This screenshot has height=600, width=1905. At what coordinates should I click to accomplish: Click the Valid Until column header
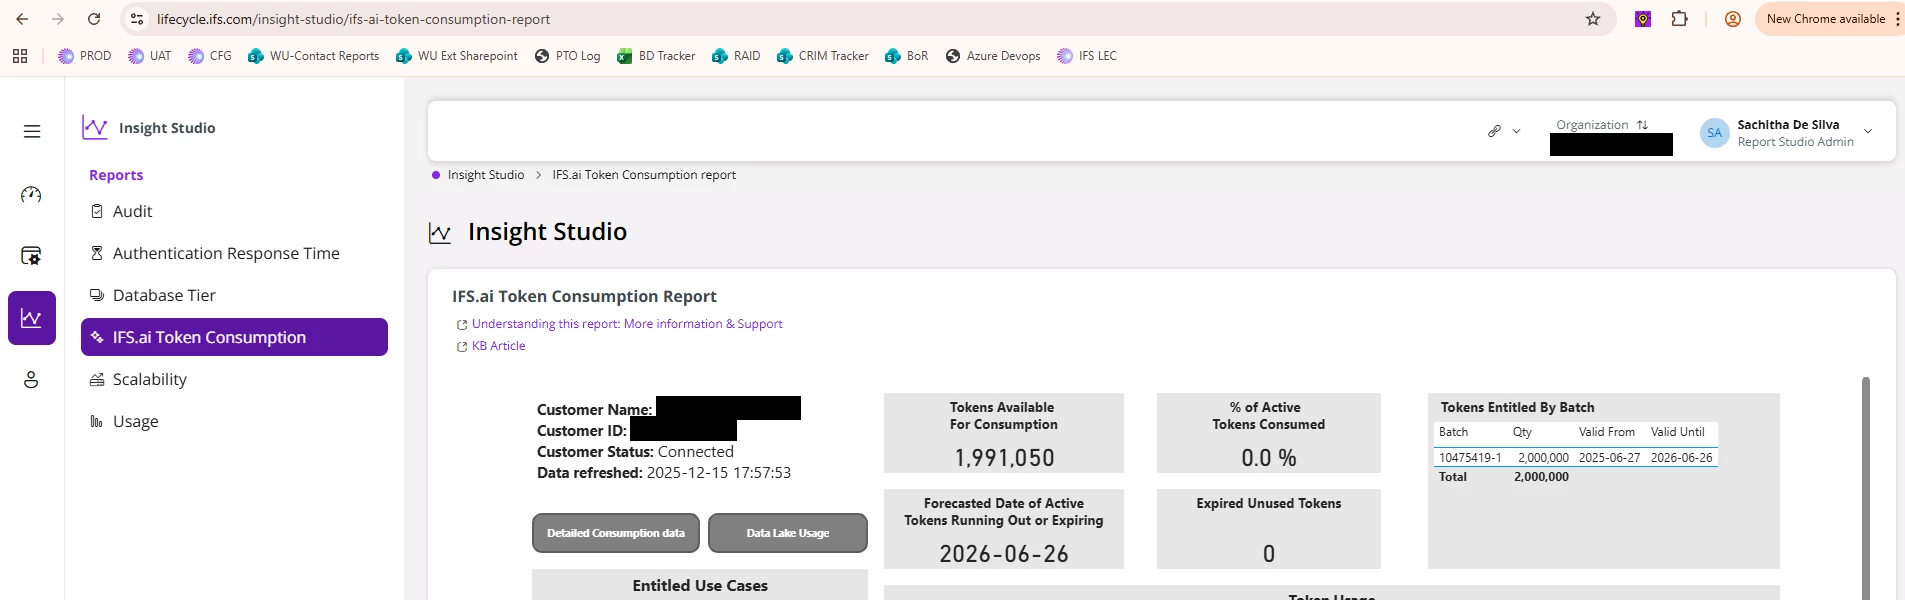tap(1678, 432)
